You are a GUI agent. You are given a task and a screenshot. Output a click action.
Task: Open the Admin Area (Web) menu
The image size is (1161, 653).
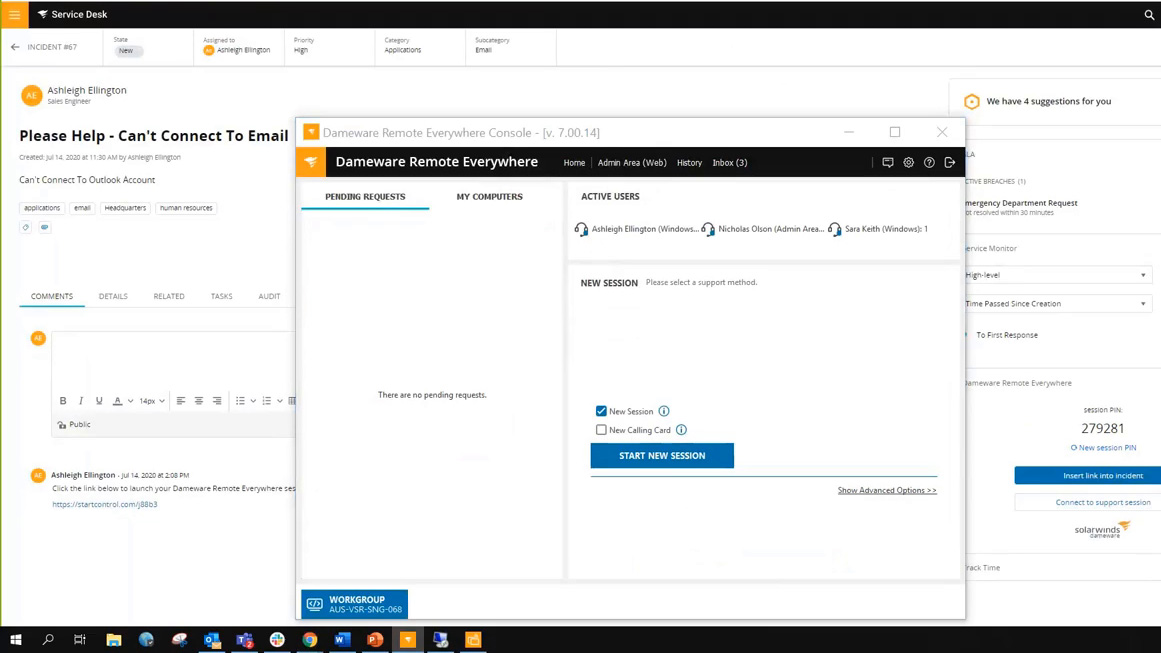632,162
